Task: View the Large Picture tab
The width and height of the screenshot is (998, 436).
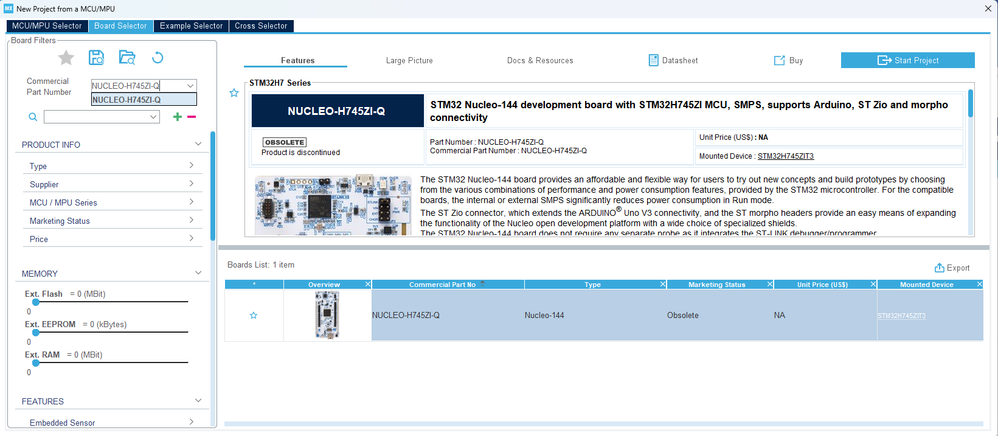Action: [409, 60]
